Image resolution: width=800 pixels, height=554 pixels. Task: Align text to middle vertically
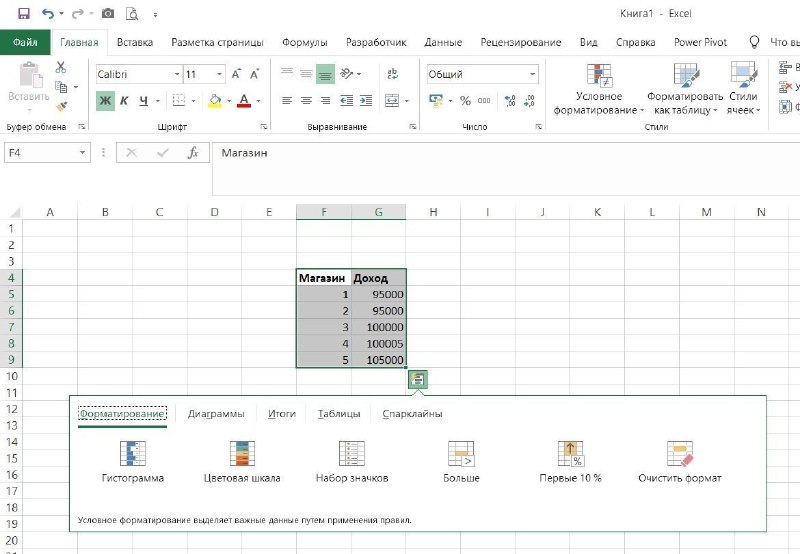click(x=306, y=73)
